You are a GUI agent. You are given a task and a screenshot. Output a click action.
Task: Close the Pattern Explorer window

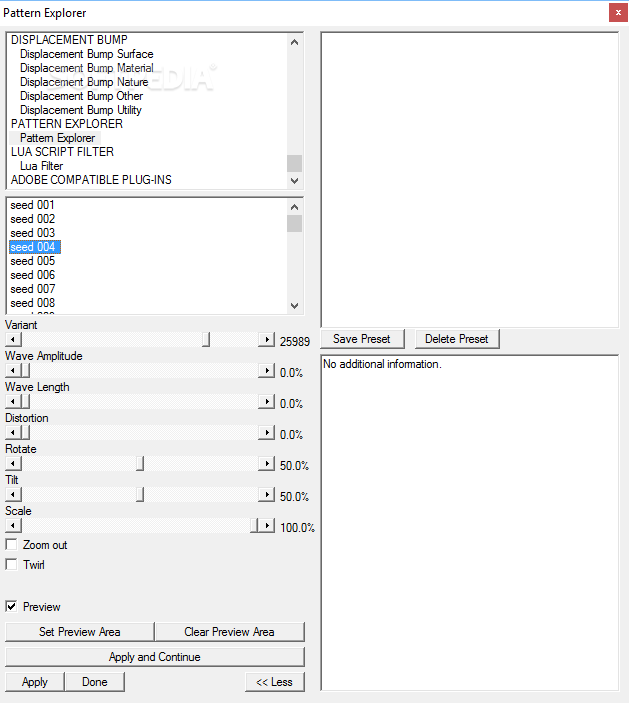click(x=618, y=13)
